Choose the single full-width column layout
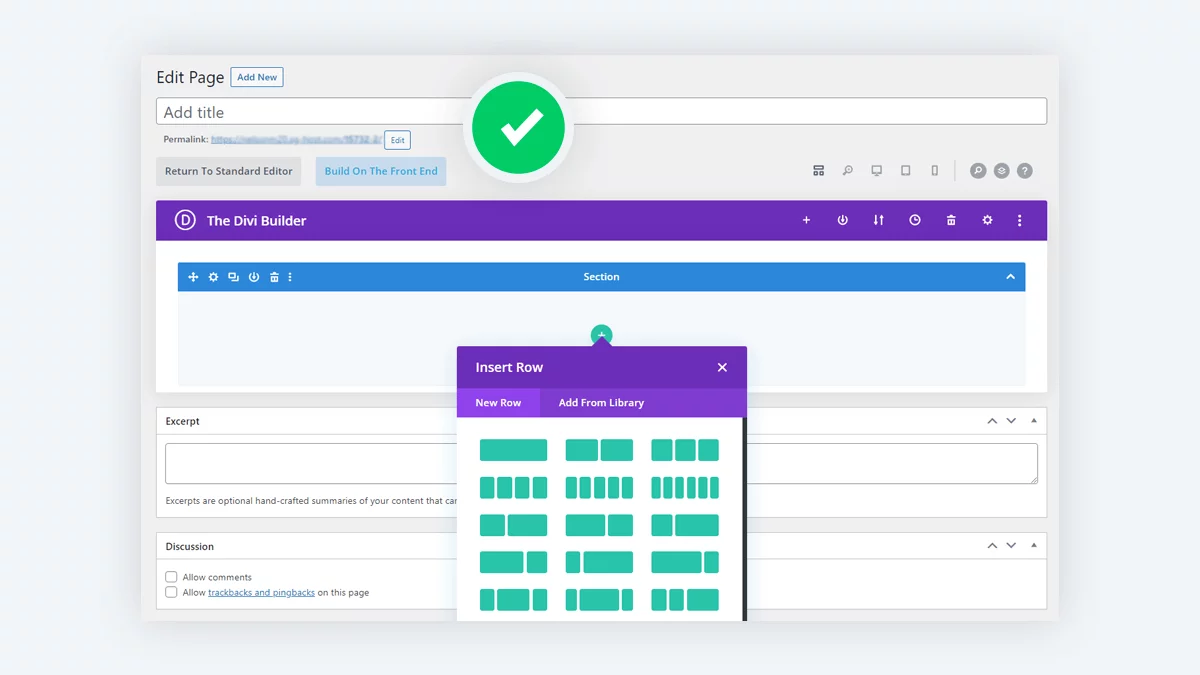The image size is (1200, 675). tap(513, 450)
